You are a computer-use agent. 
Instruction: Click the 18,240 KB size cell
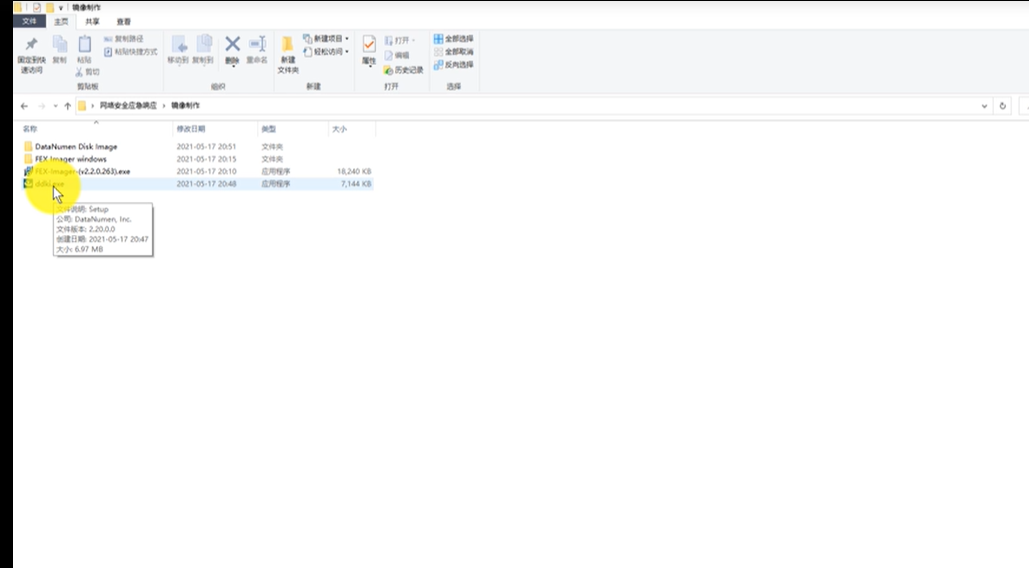[354, 171]
